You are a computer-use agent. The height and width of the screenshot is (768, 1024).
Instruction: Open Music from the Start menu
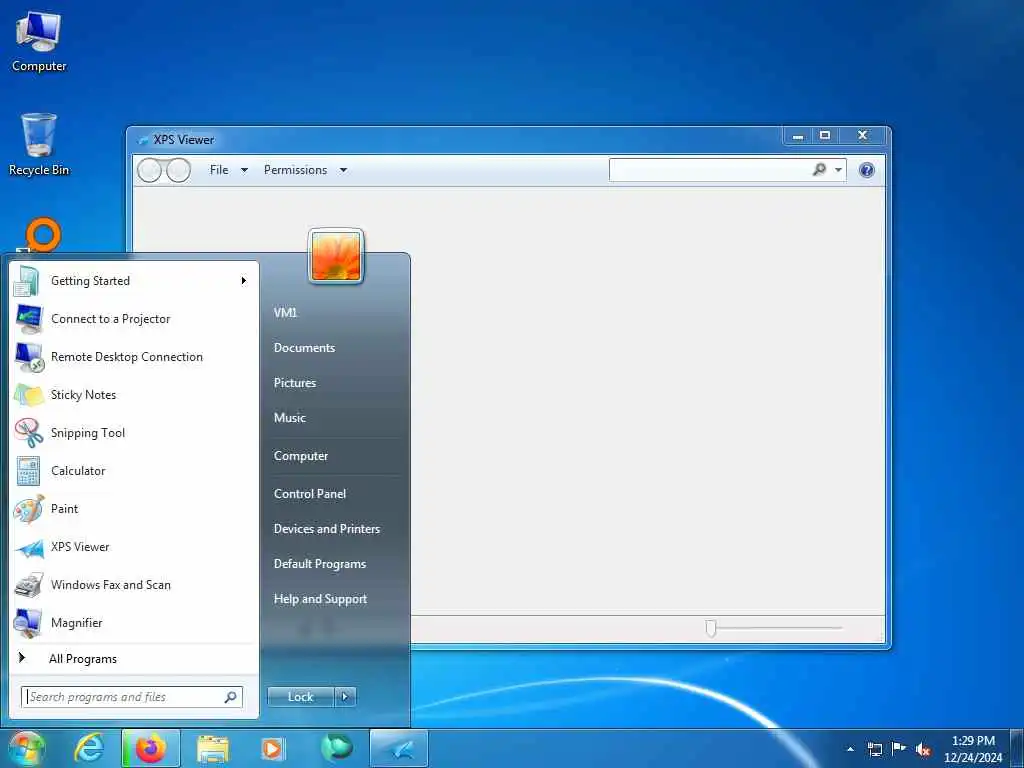(x=289, y=418)
